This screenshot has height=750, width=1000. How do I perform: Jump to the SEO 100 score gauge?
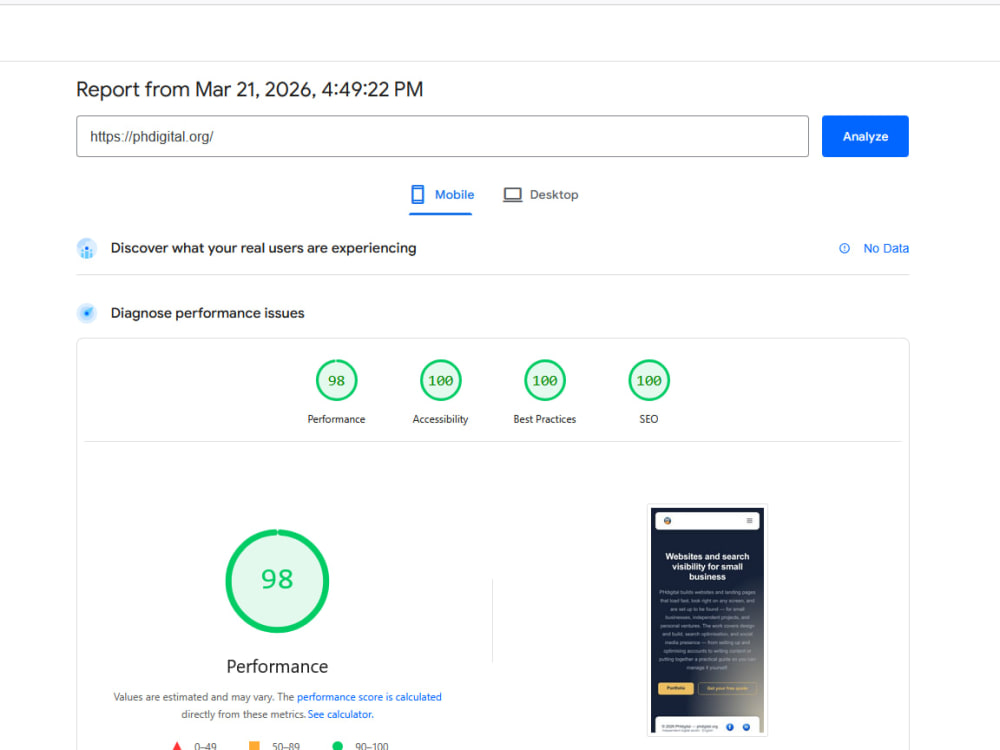coord(649,381)
